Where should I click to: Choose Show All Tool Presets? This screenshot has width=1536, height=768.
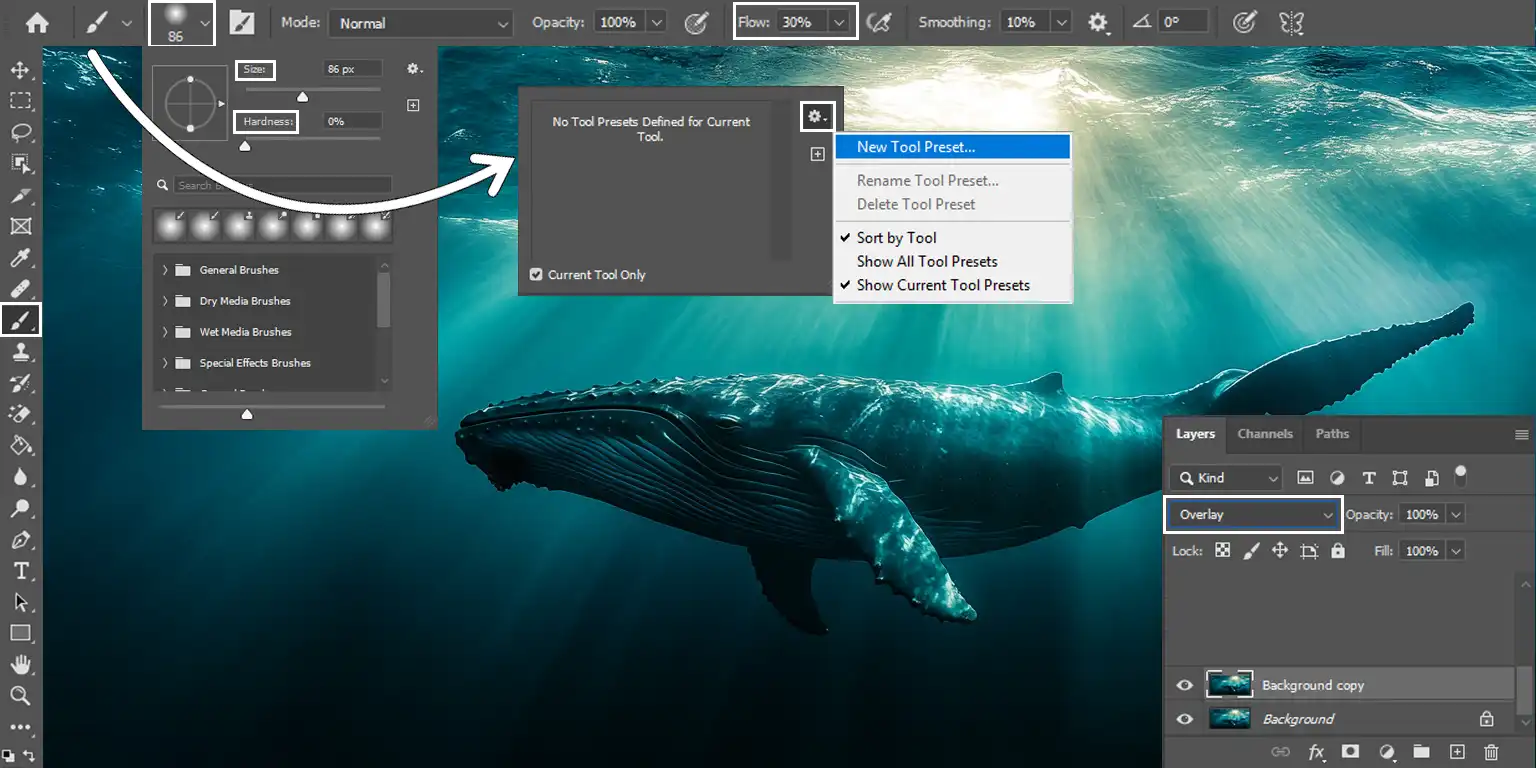[953, 261]
